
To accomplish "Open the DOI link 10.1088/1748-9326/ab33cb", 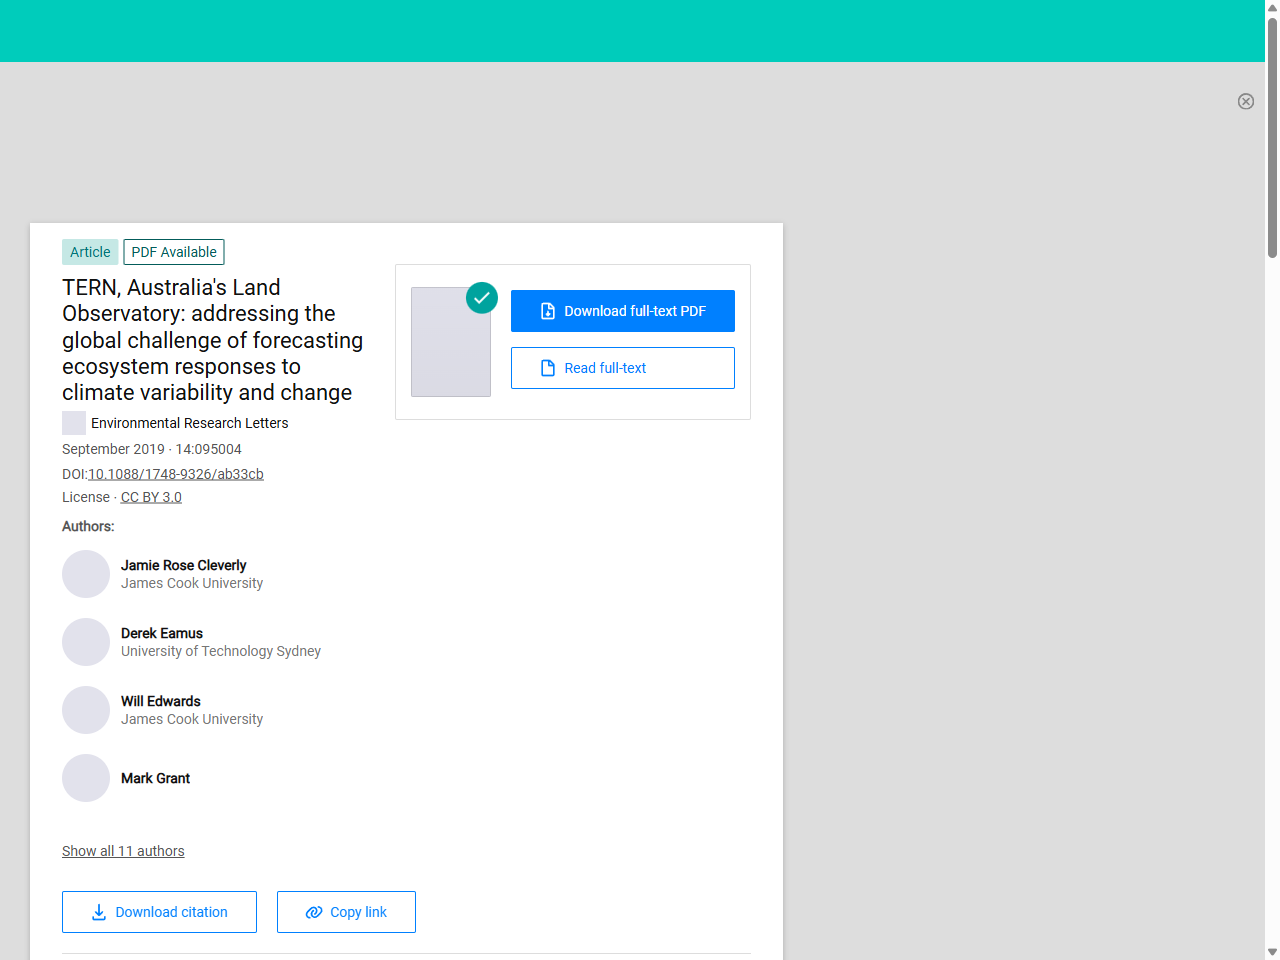I will click(176, 474).
